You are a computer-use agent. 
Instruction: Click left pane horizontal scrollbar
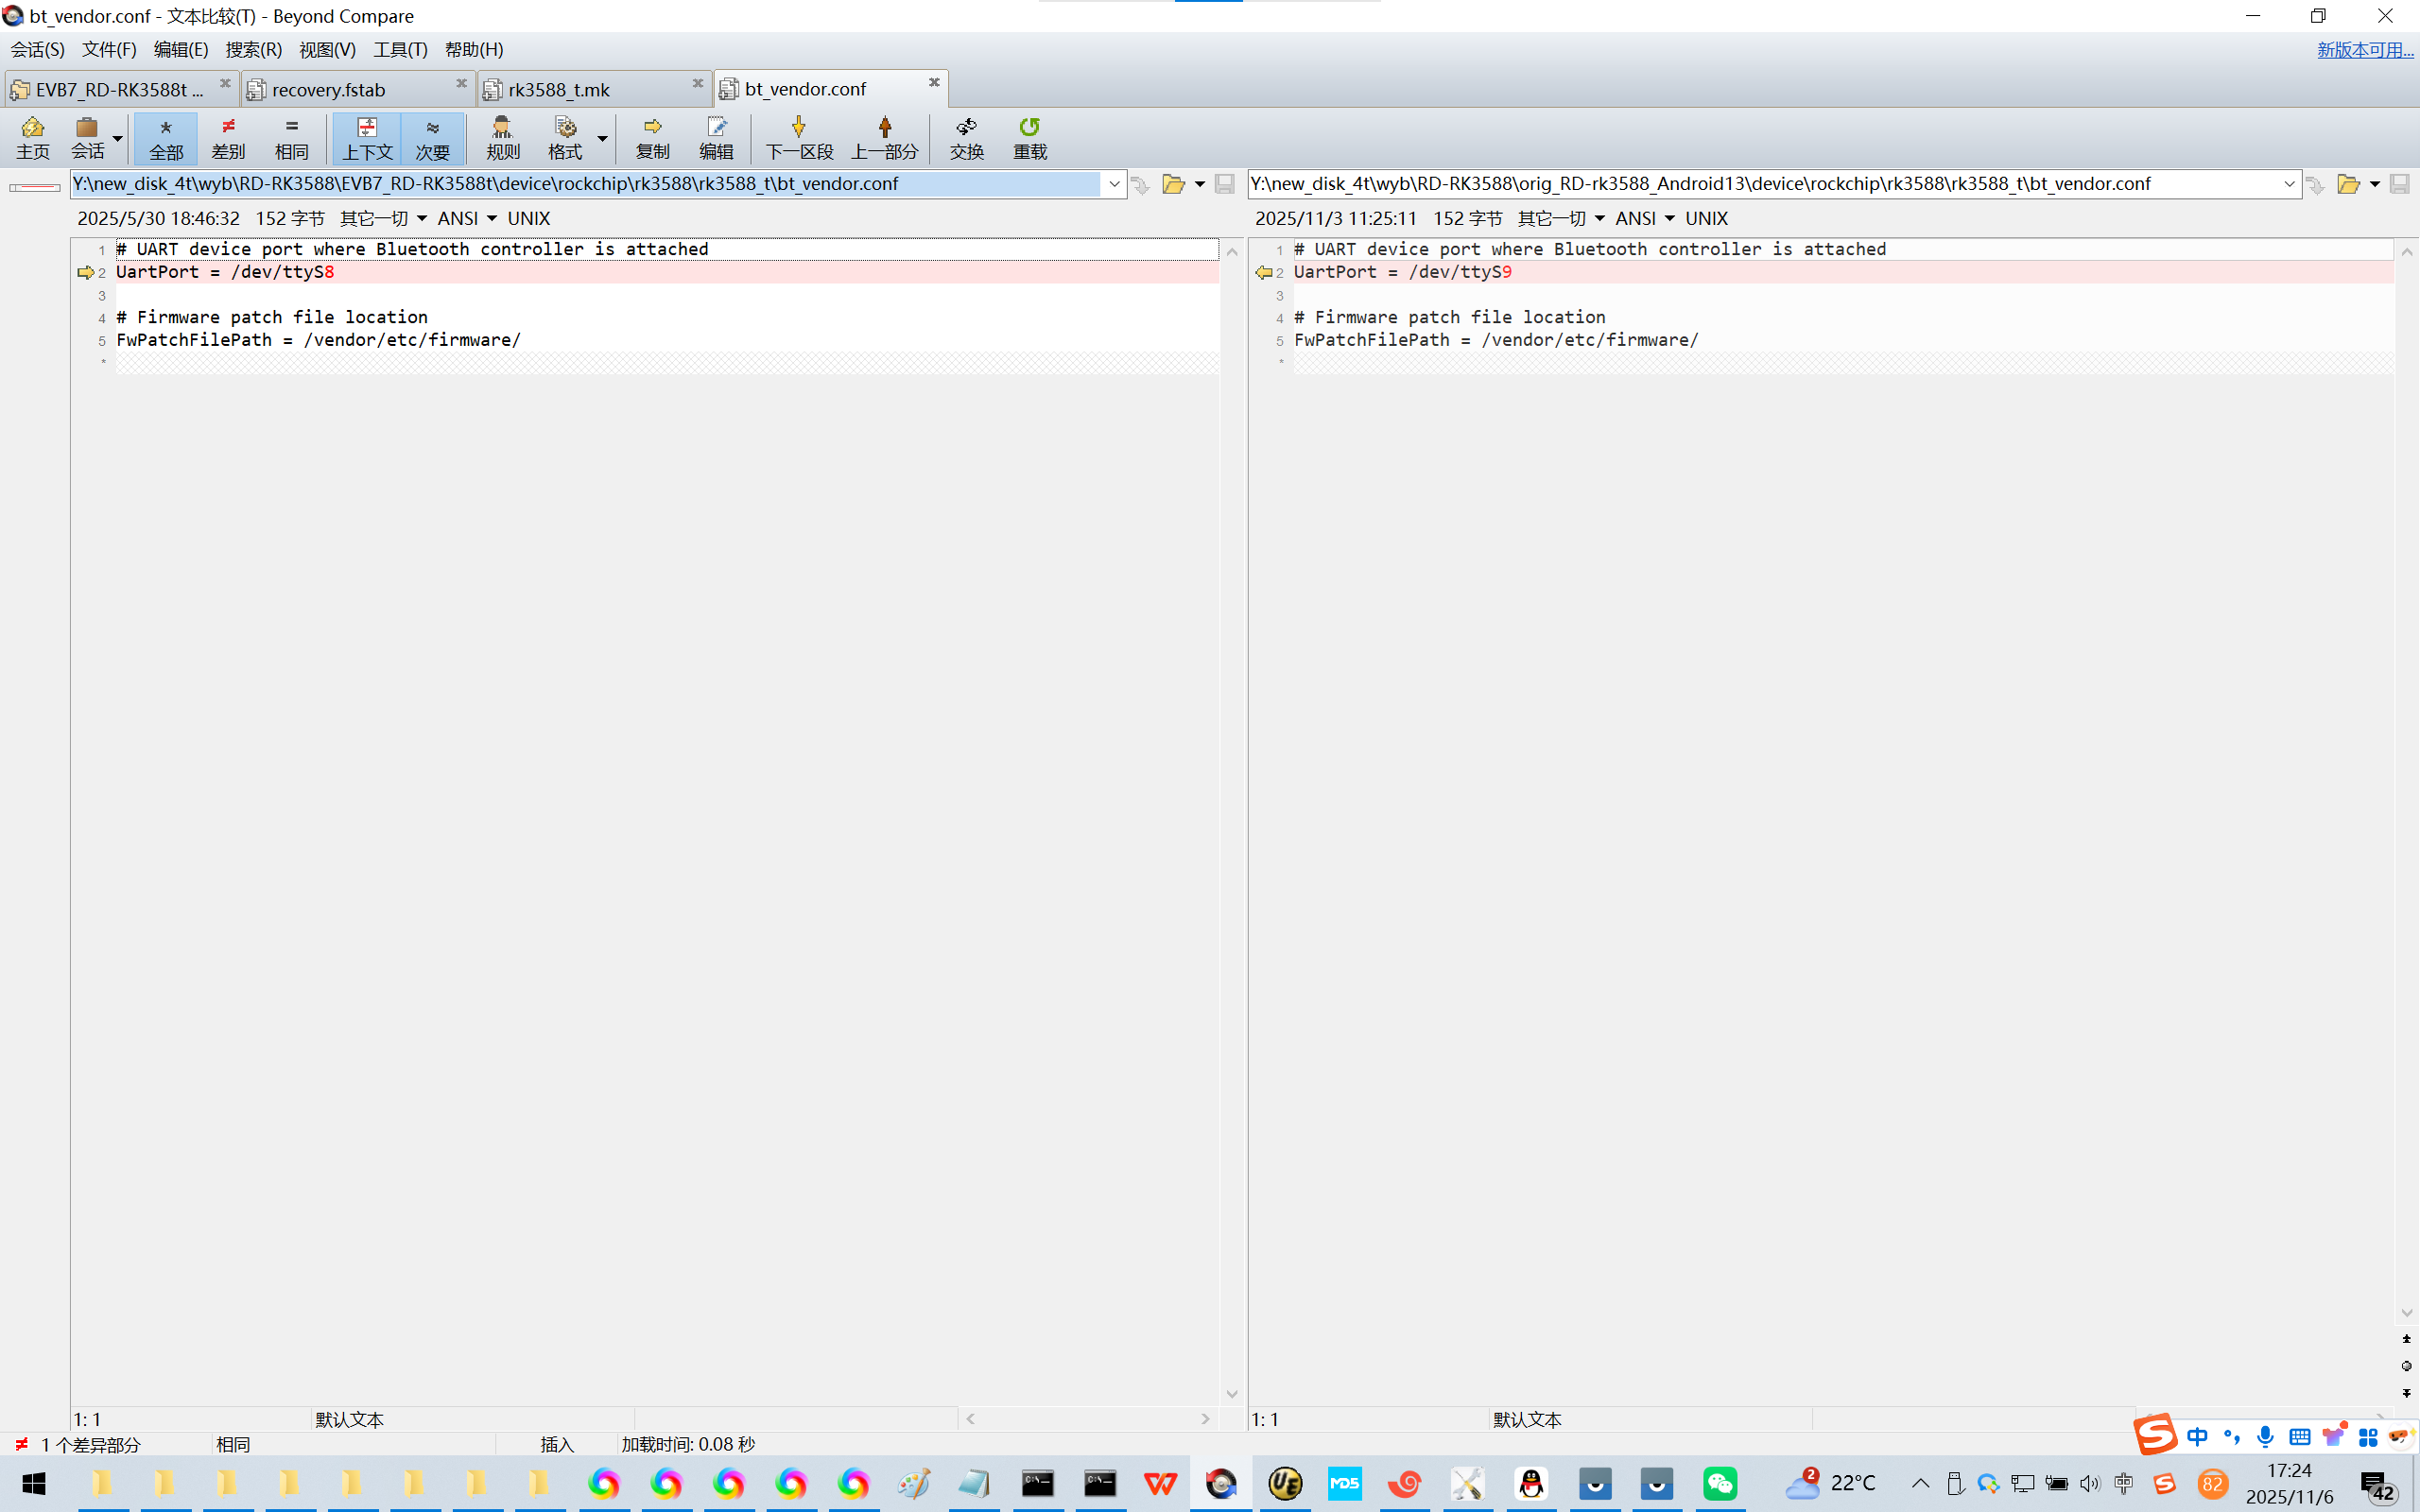tap(1087, 1418)
